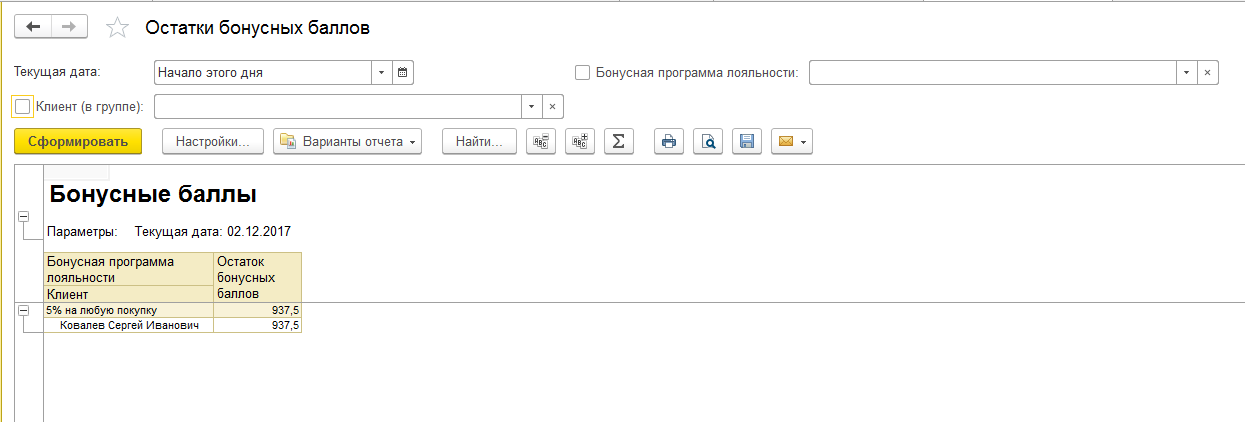Print the report using printer icon
The width and height of the screenshot is (1245, 422).
point(669,142)
